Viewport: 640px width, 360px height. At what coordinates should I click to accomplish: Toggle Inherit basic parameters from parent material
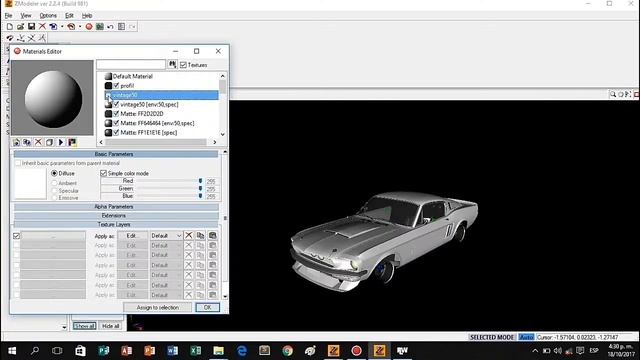(18, 163)
